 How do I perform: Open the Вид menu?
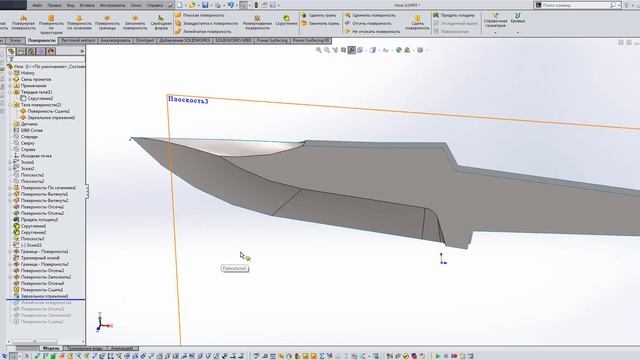[71, 5]
